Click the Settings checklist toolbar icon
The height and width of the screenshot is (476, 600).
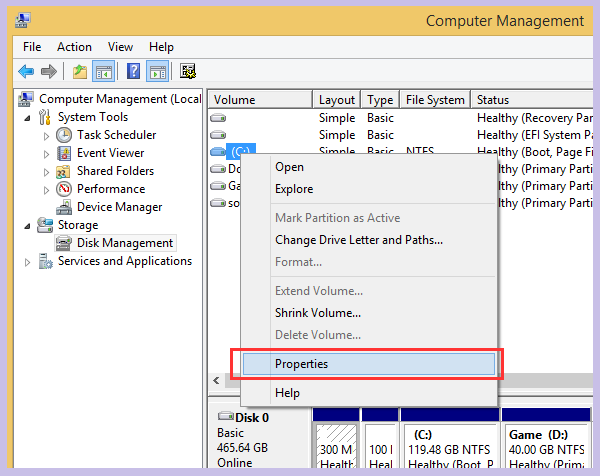coord(188,72)
